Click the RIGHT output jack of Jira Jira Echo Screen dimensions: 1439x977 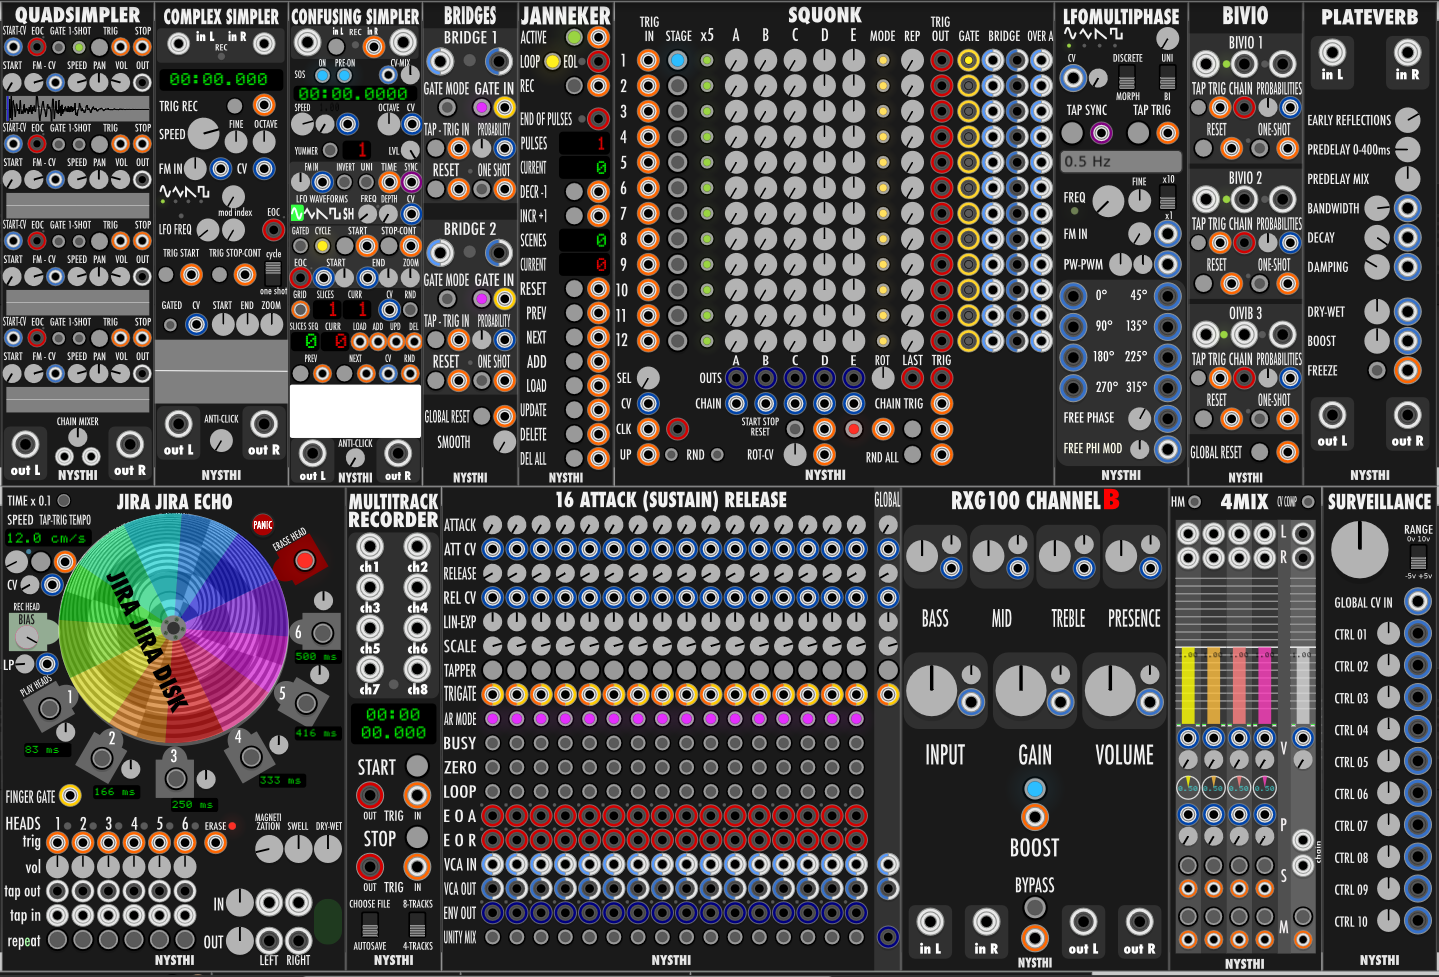pyautogui.click(x=298, y=940)
